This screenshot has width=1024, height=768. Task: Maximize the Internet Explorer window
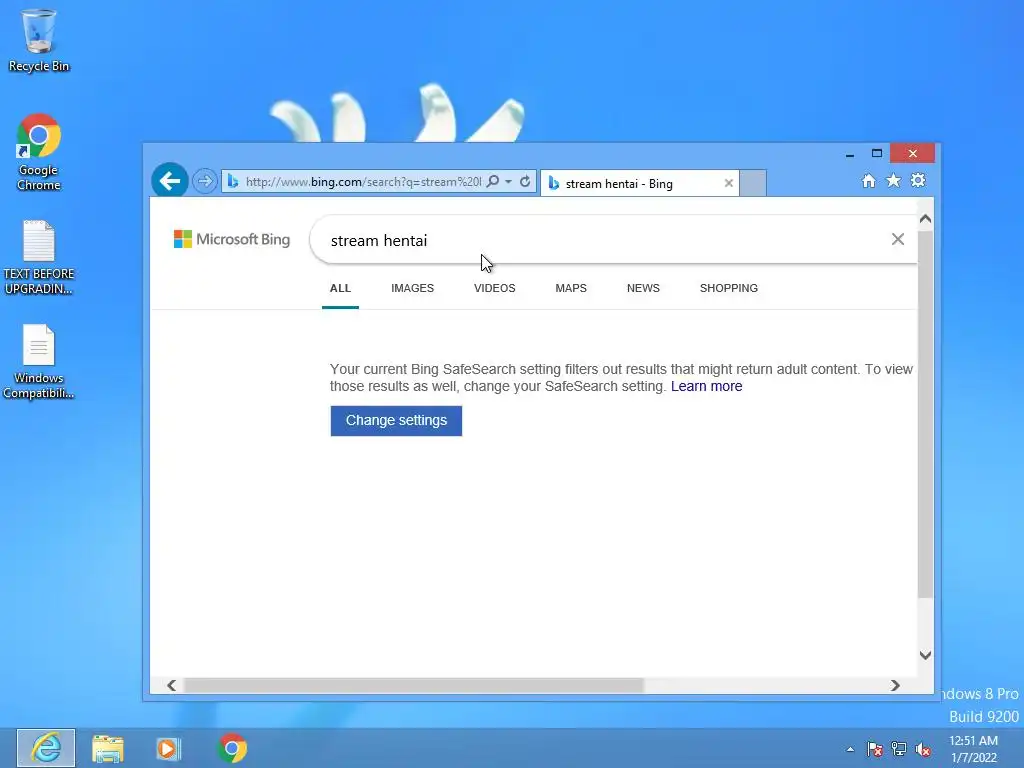tap(876, 153)
